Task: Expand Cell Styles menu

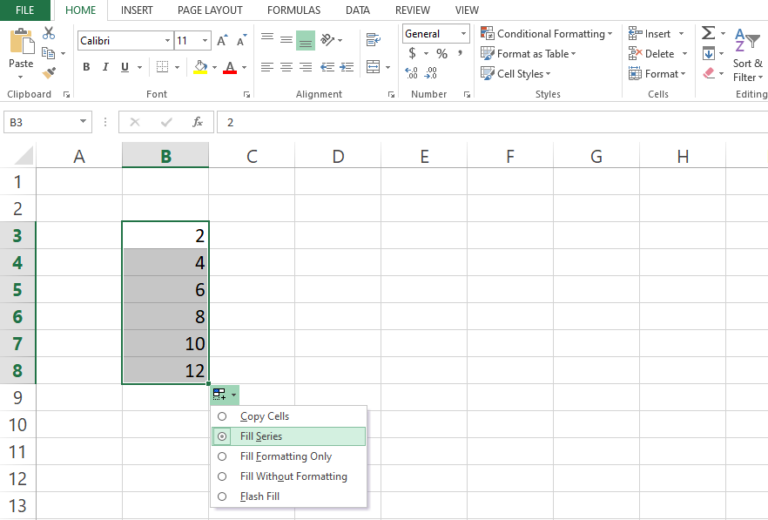Action: 516,73
